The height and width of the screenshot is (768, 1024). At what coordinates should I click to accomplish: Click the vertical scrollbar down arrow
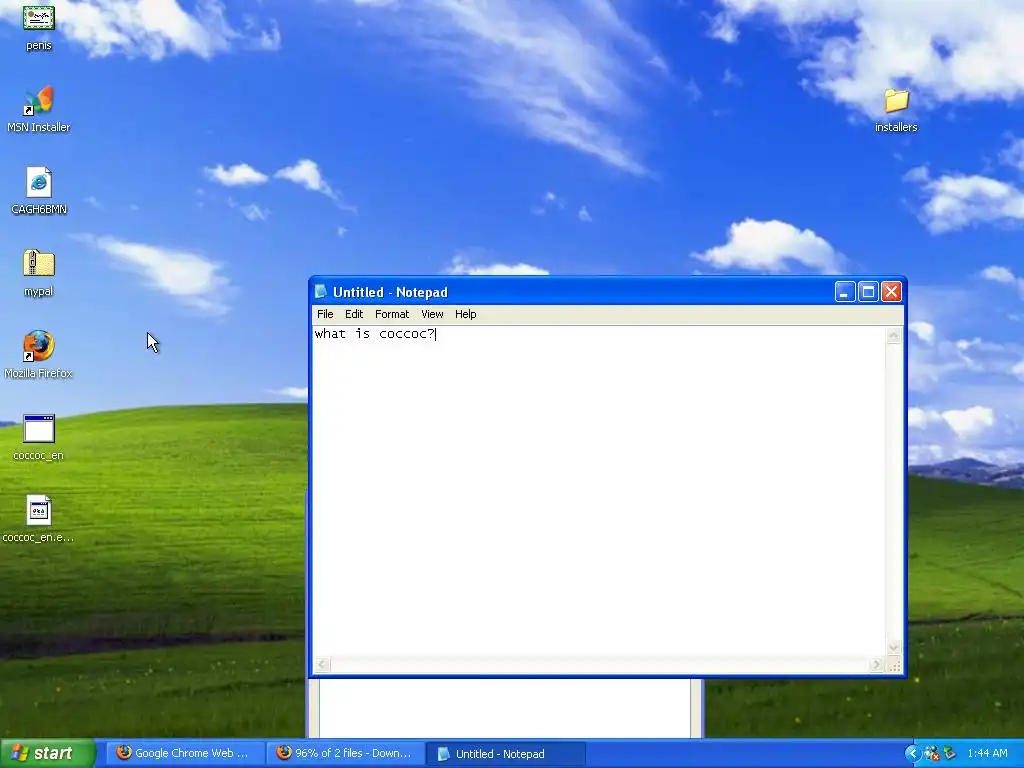pyautogui.click(x=893, y=648)
